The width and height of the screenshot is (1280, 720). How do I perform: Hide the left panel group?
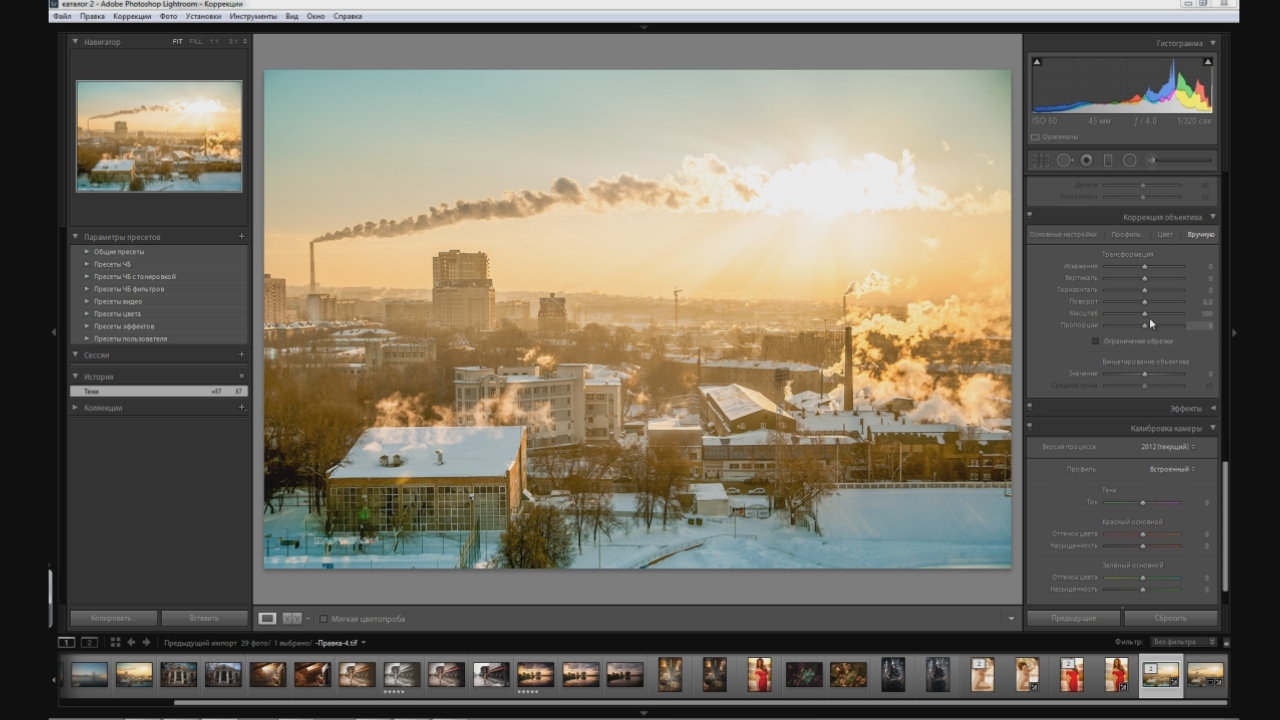[54, 332]
